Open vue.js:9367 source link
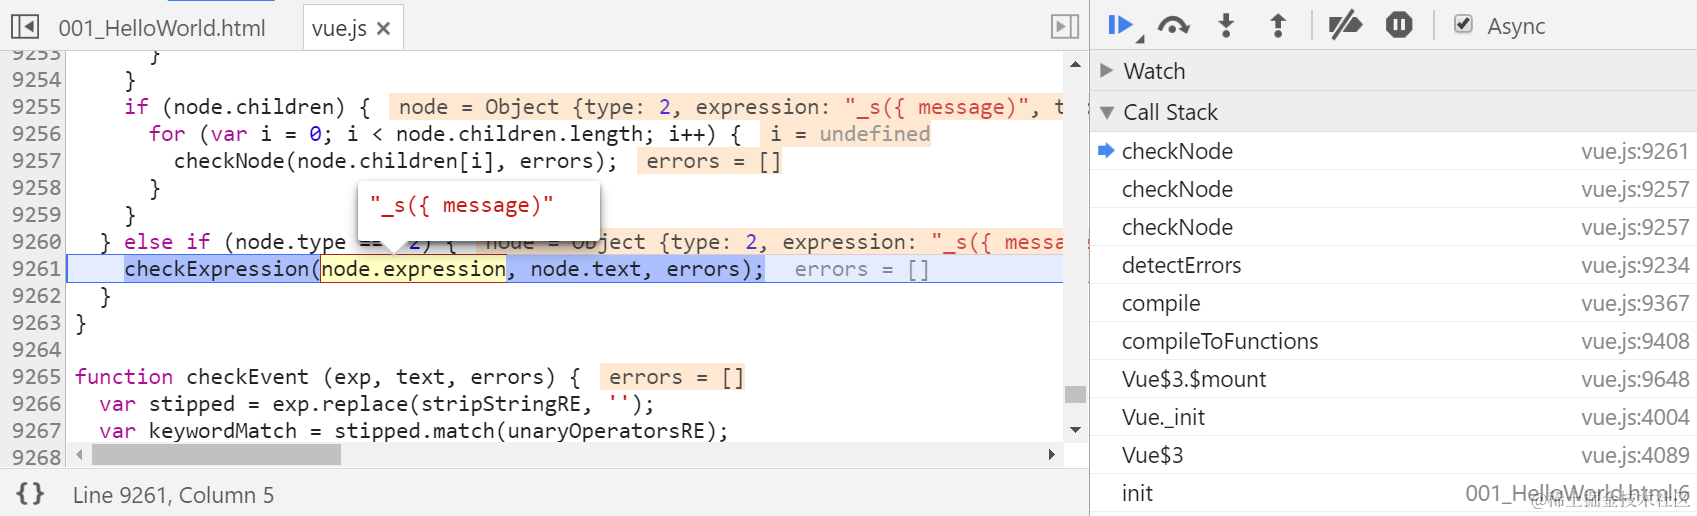1697x516 pixels. 1635,303
